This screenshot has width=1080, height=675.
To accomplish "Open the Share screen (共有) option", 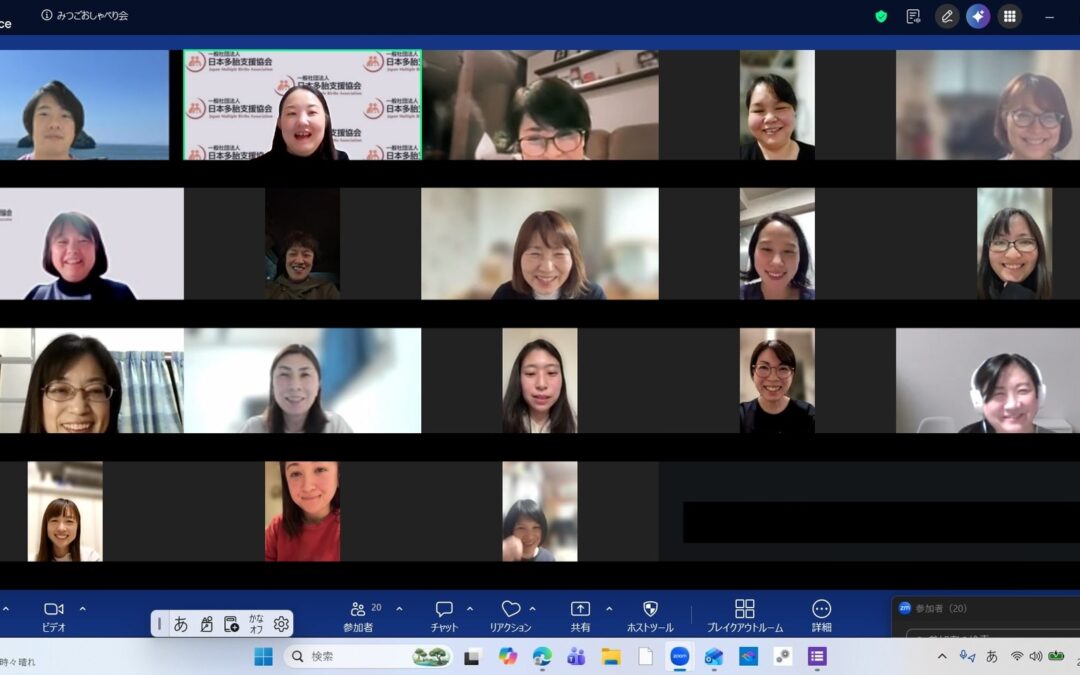I will 580,615.
